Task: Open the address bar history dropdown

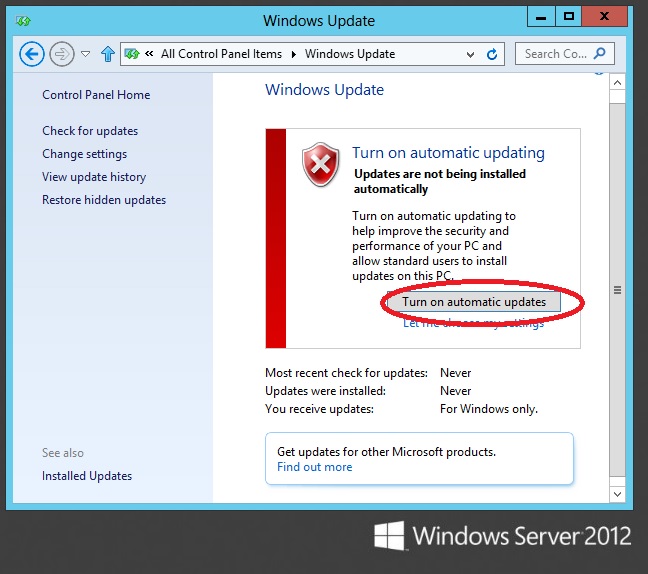Action: click(470, 54)
